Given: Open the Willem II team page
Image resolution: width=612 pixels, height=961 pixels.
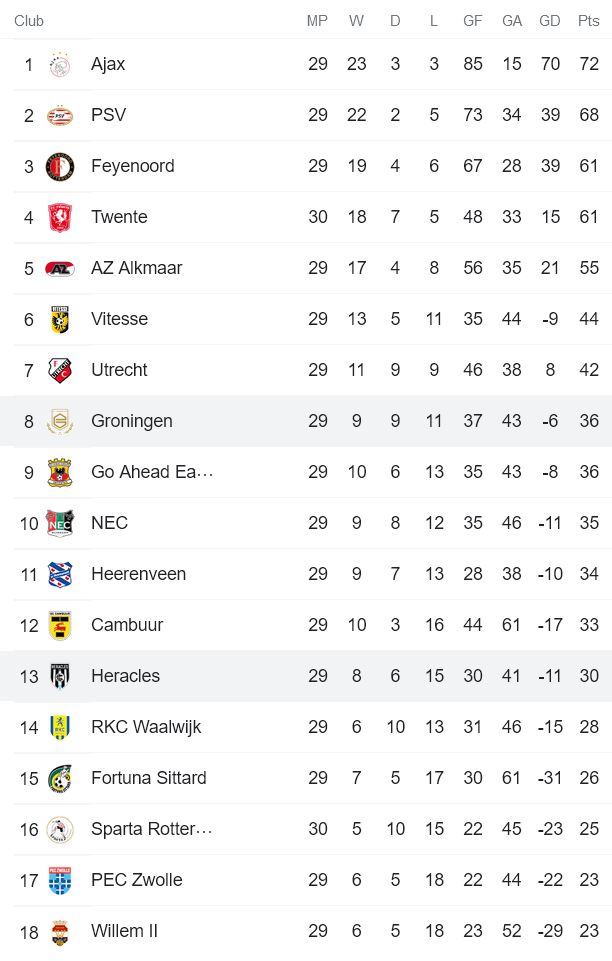Looking at the screenshot, I should [x=124, y=931].
